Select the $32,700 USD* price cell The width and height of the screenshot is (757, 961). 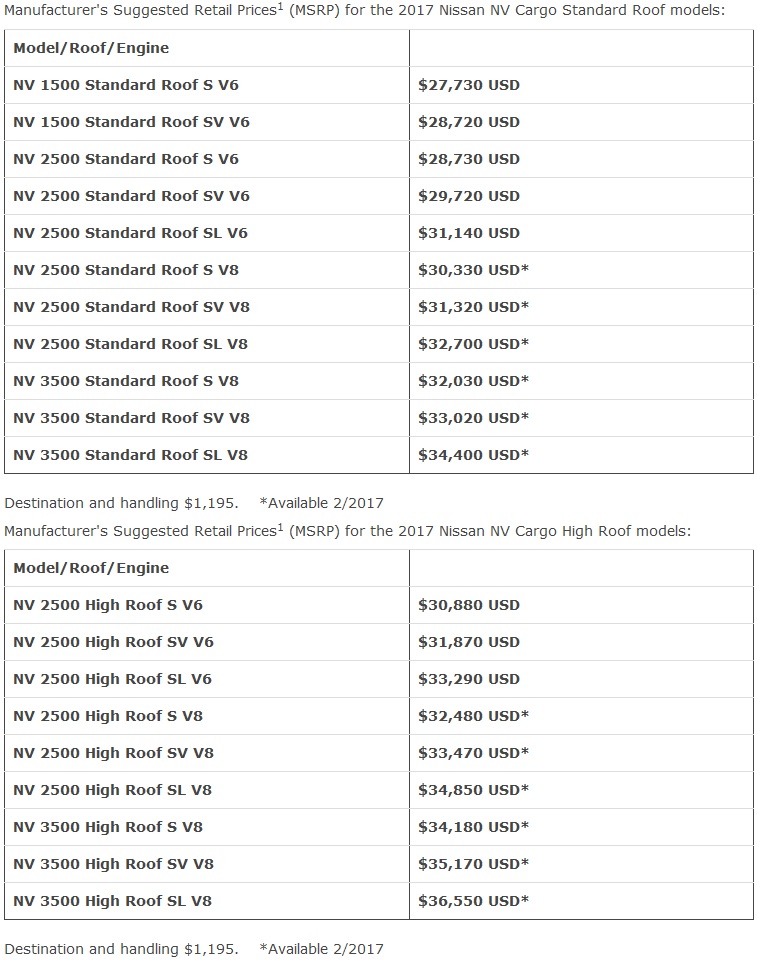click(x=473, y=344)
